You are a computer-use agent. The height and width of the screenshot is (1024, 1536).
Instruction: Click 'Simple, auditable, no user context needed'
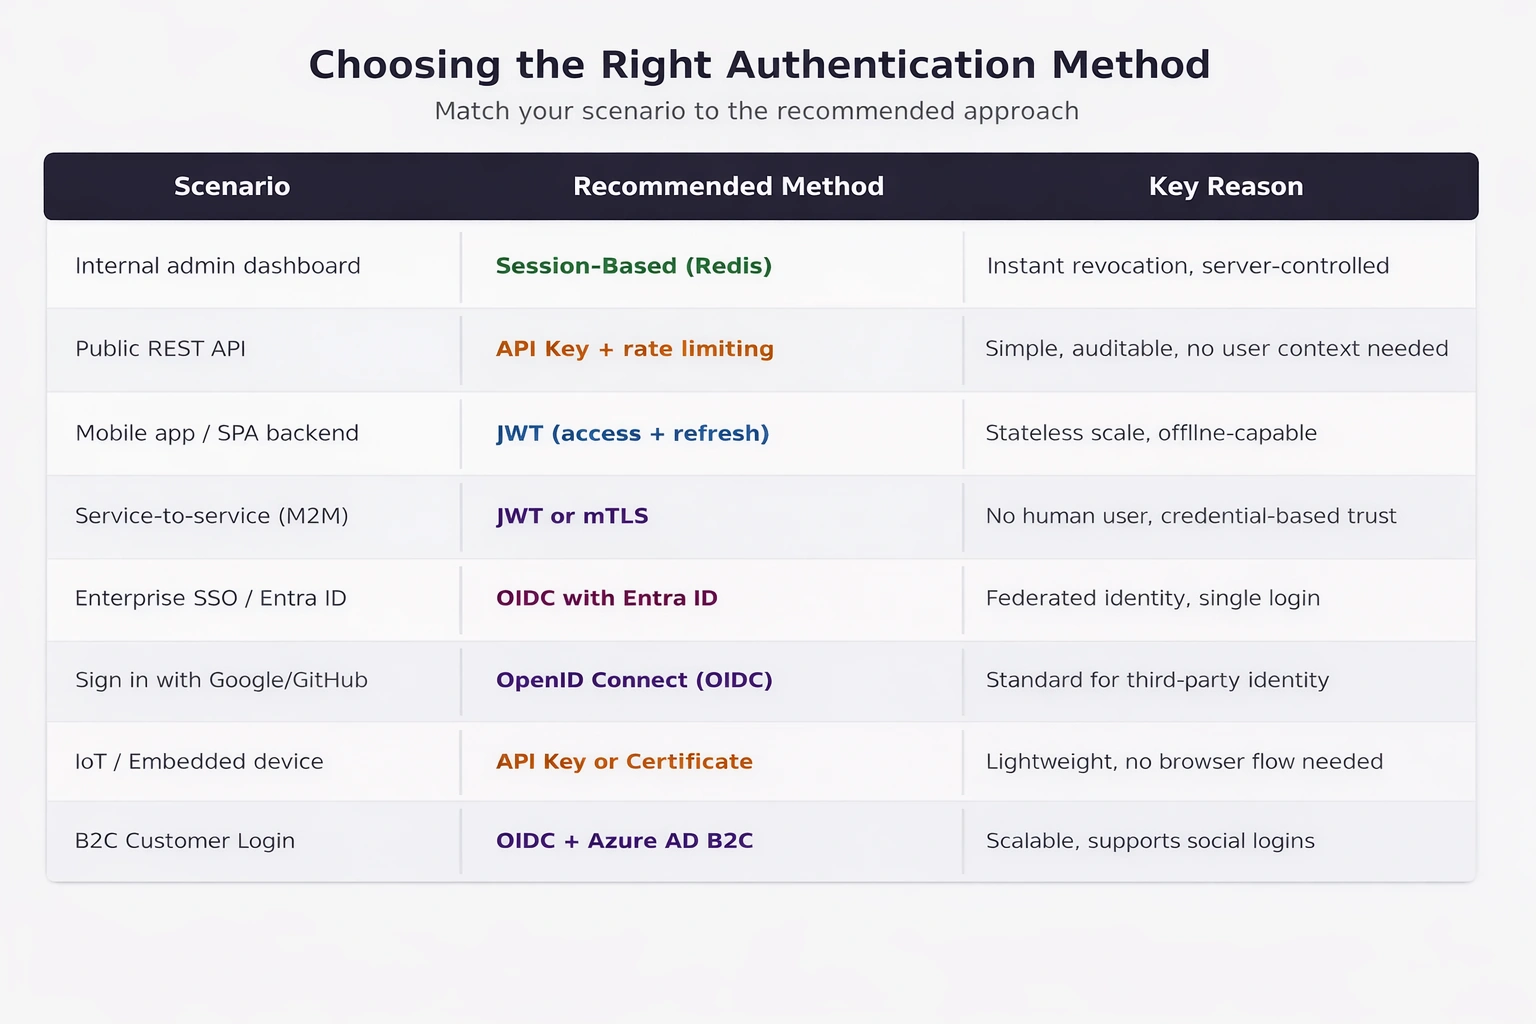tap(1217, 349)
